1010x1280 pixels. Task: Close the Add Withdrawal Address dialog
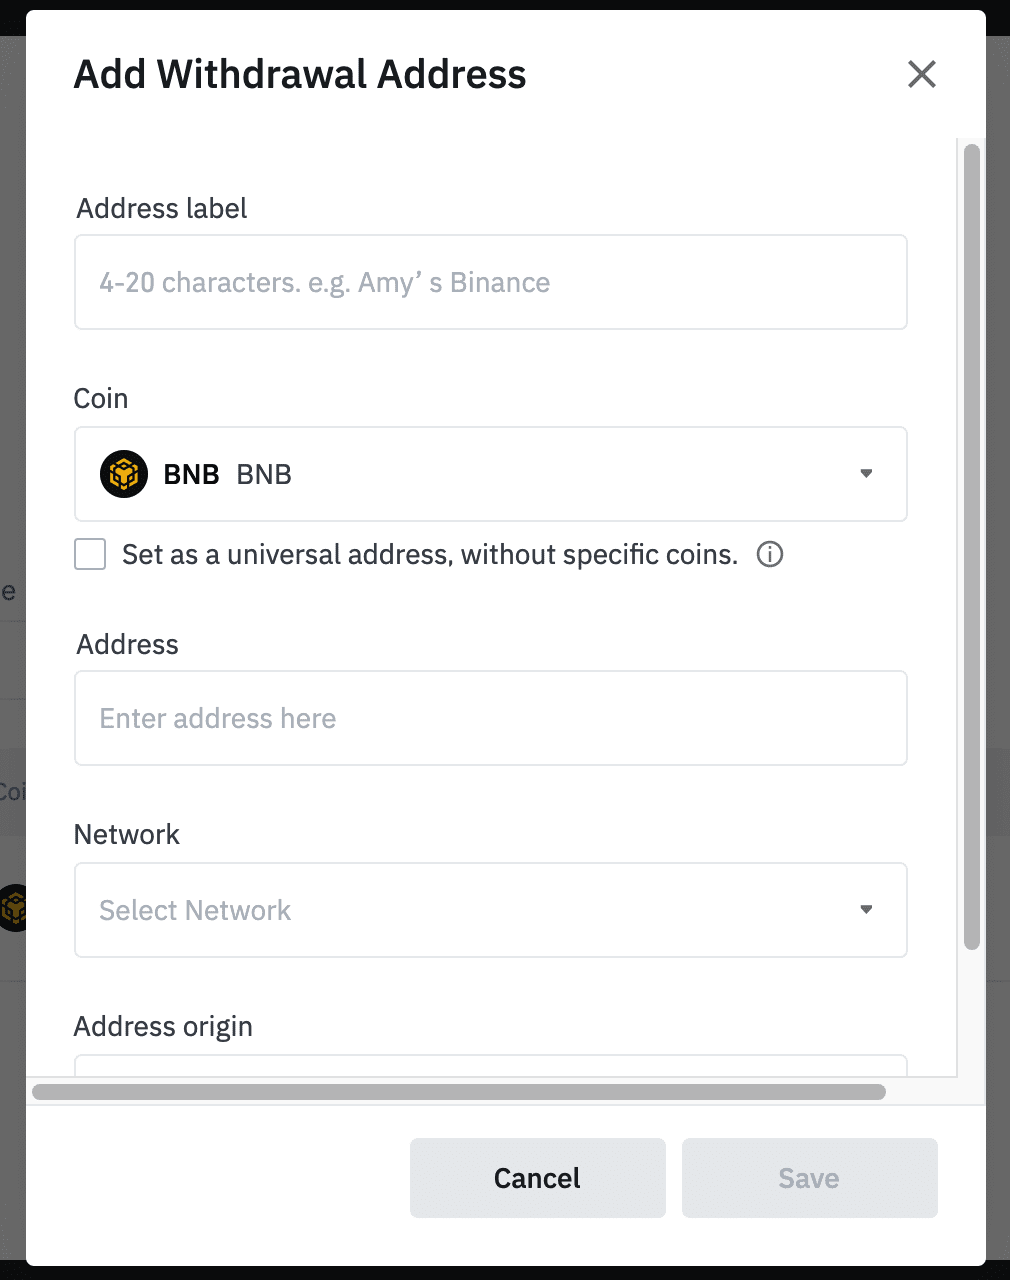tap(921, 74)
